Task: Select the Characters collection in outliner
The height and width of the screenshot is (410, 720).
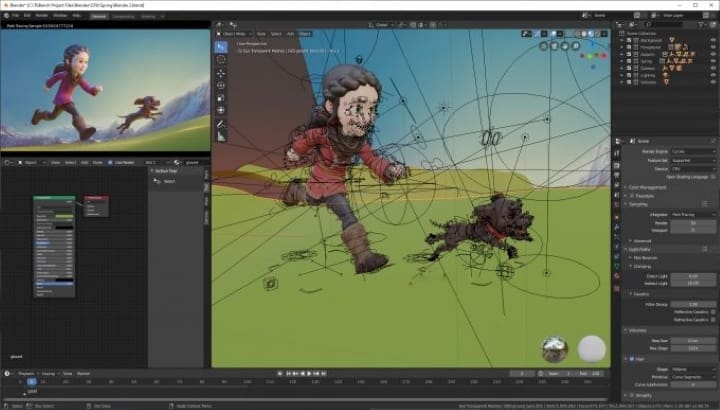Action: pyautogui.click(x=646, y=56)
